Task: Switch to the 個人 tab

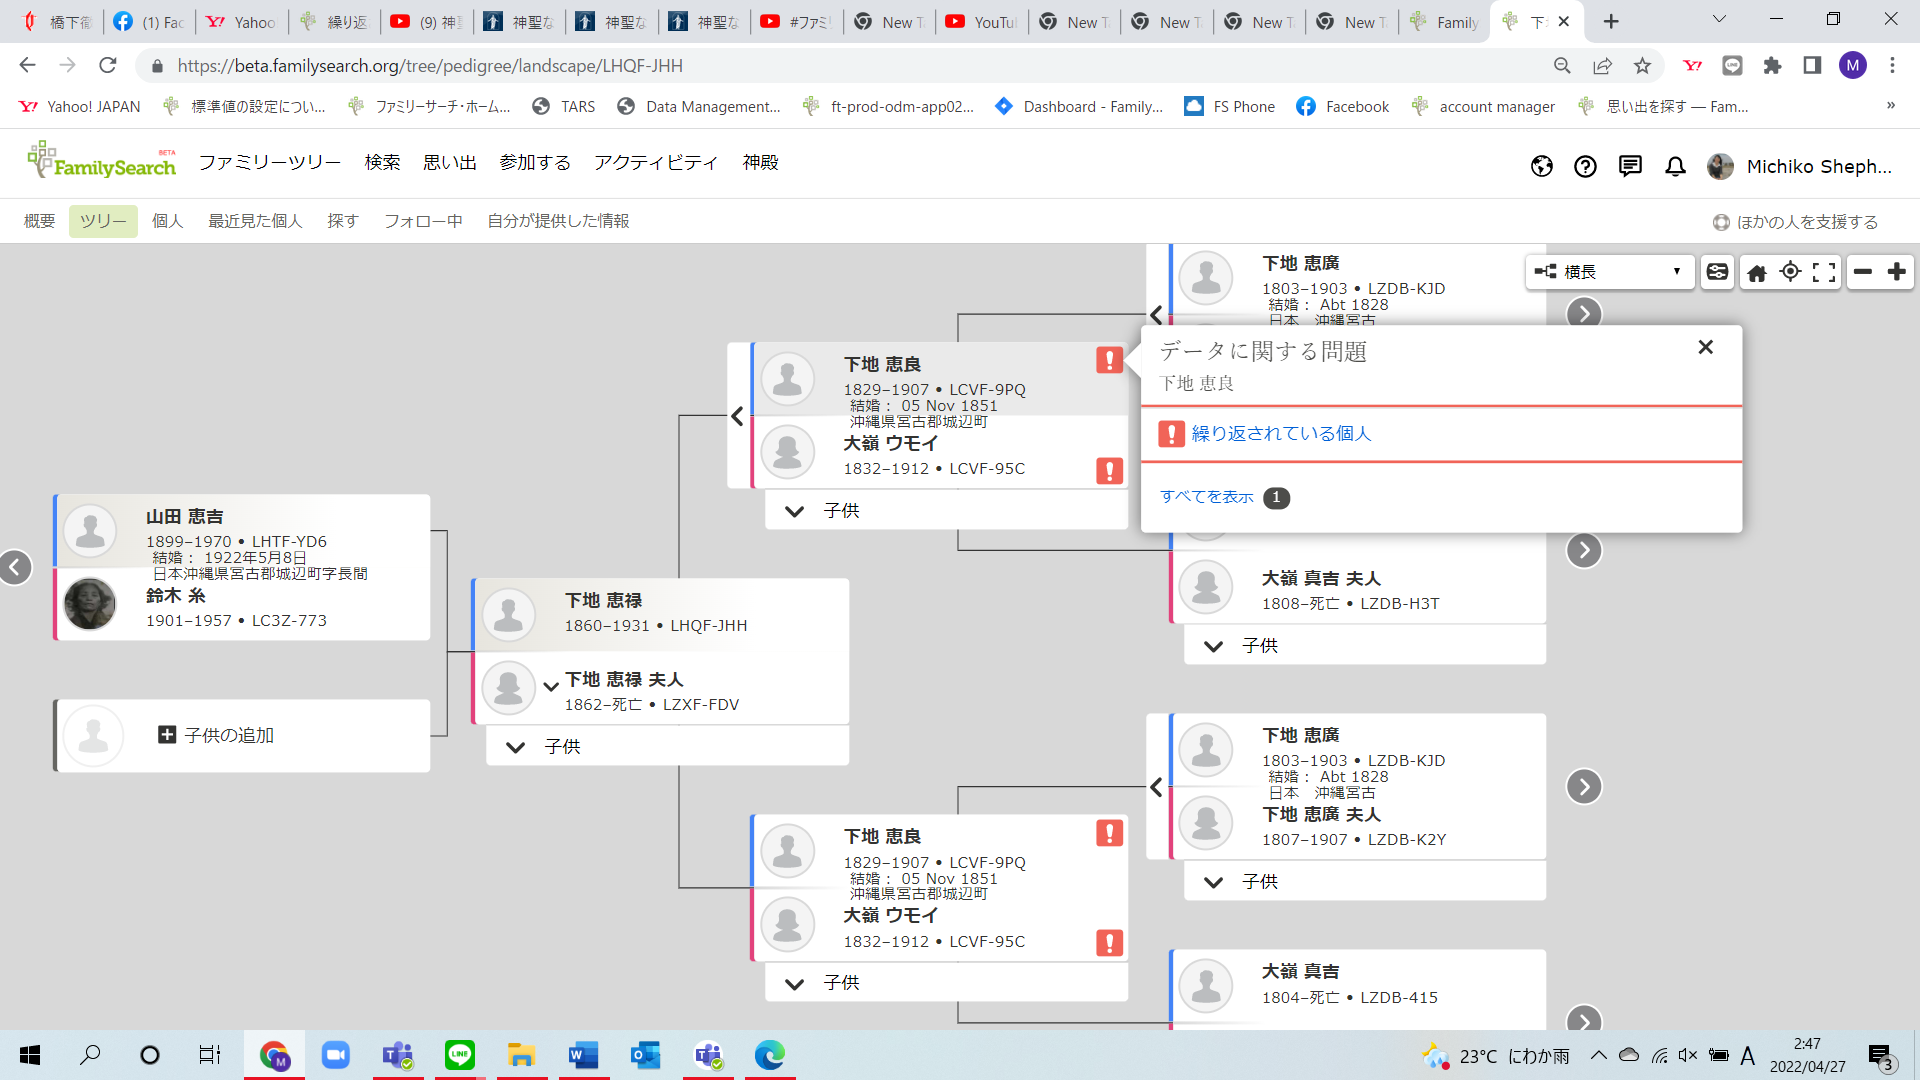Action: (x=167, y=221)
